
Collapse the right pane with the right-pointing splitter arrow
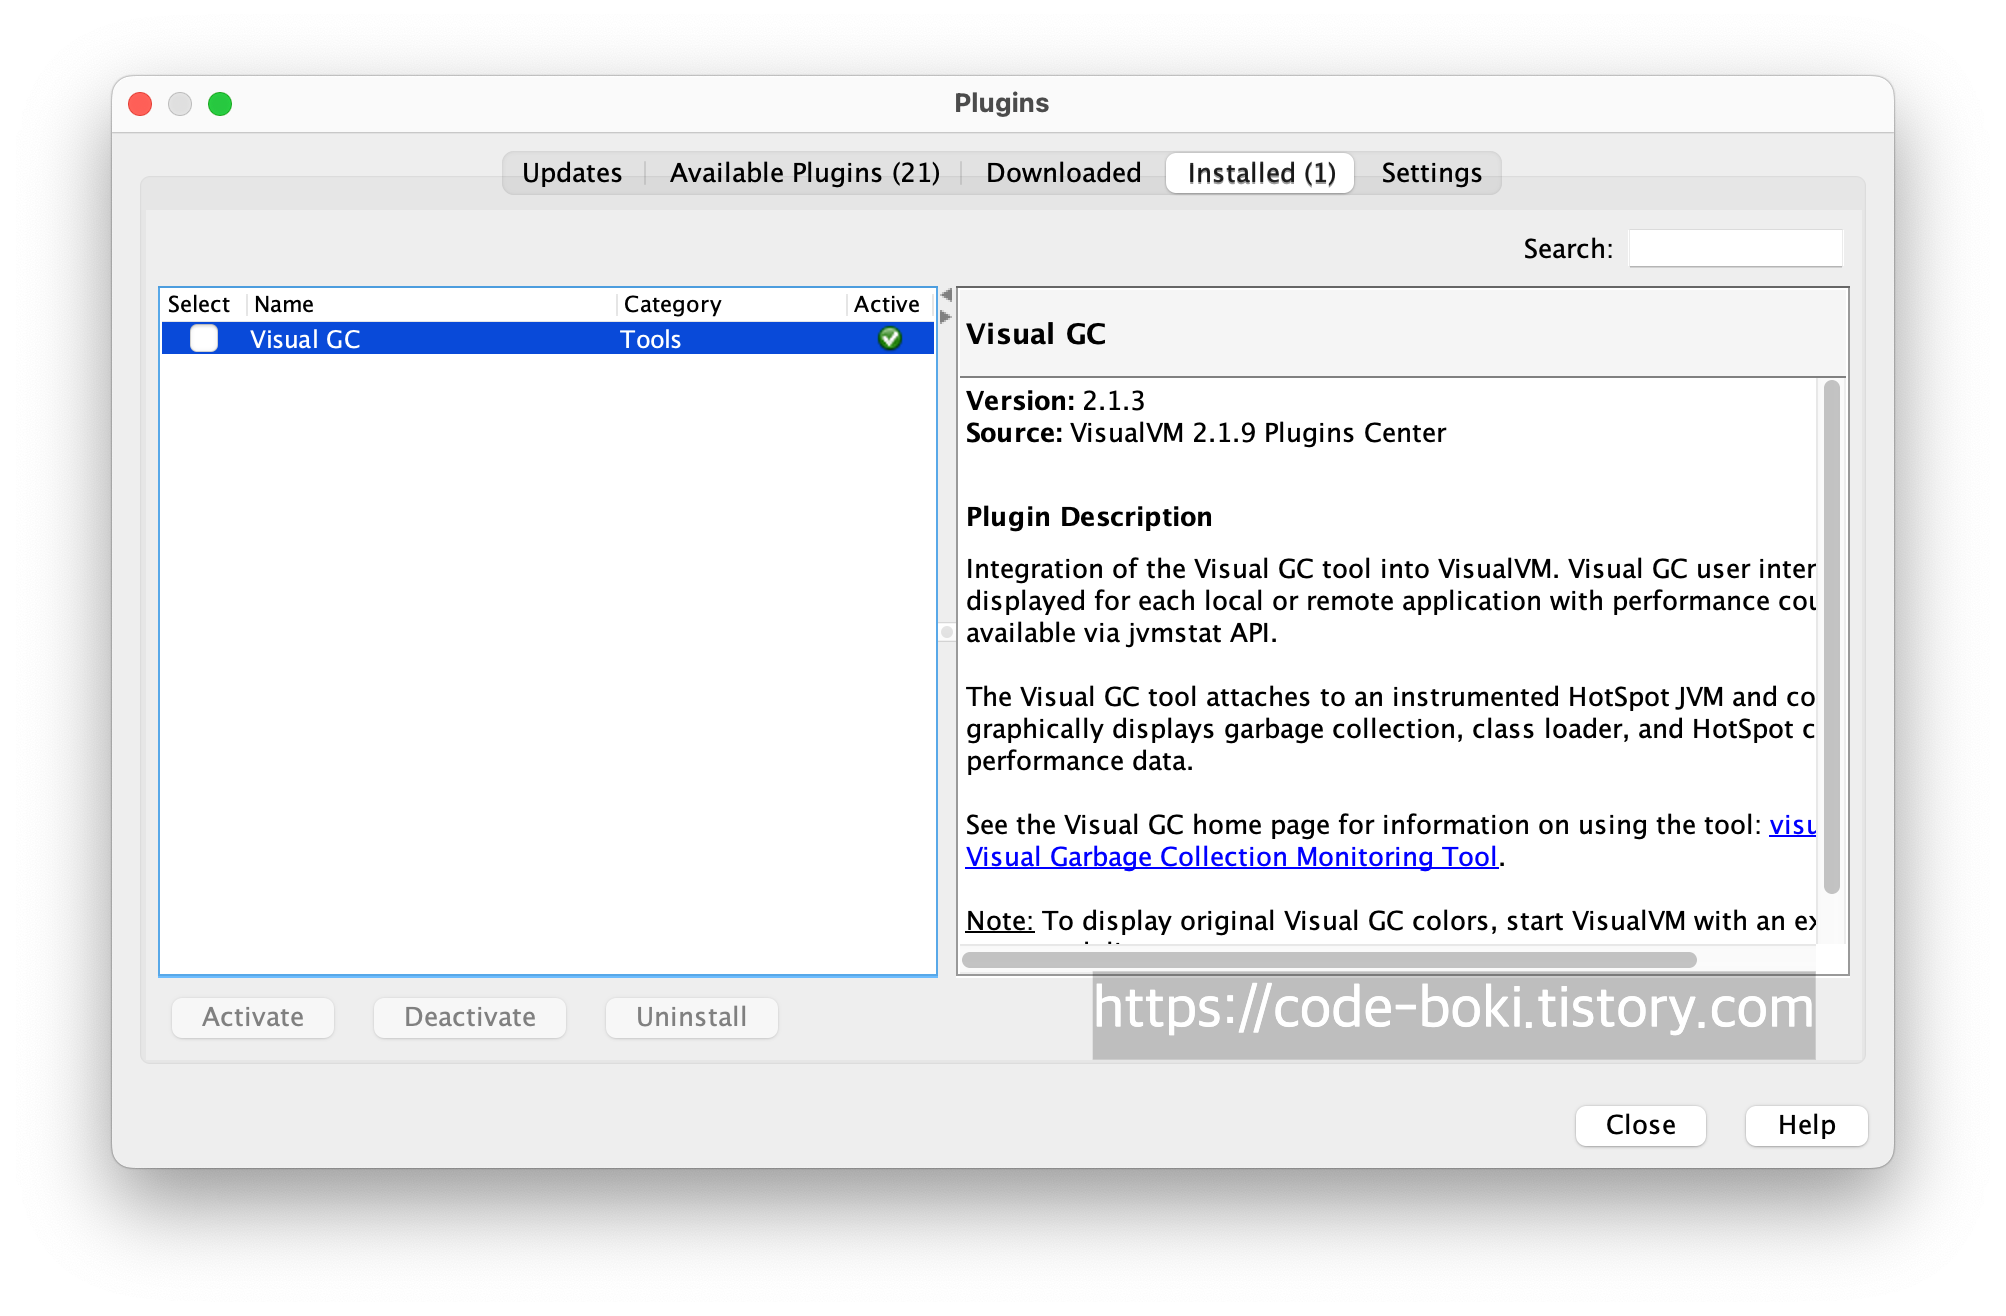point(946,317)
